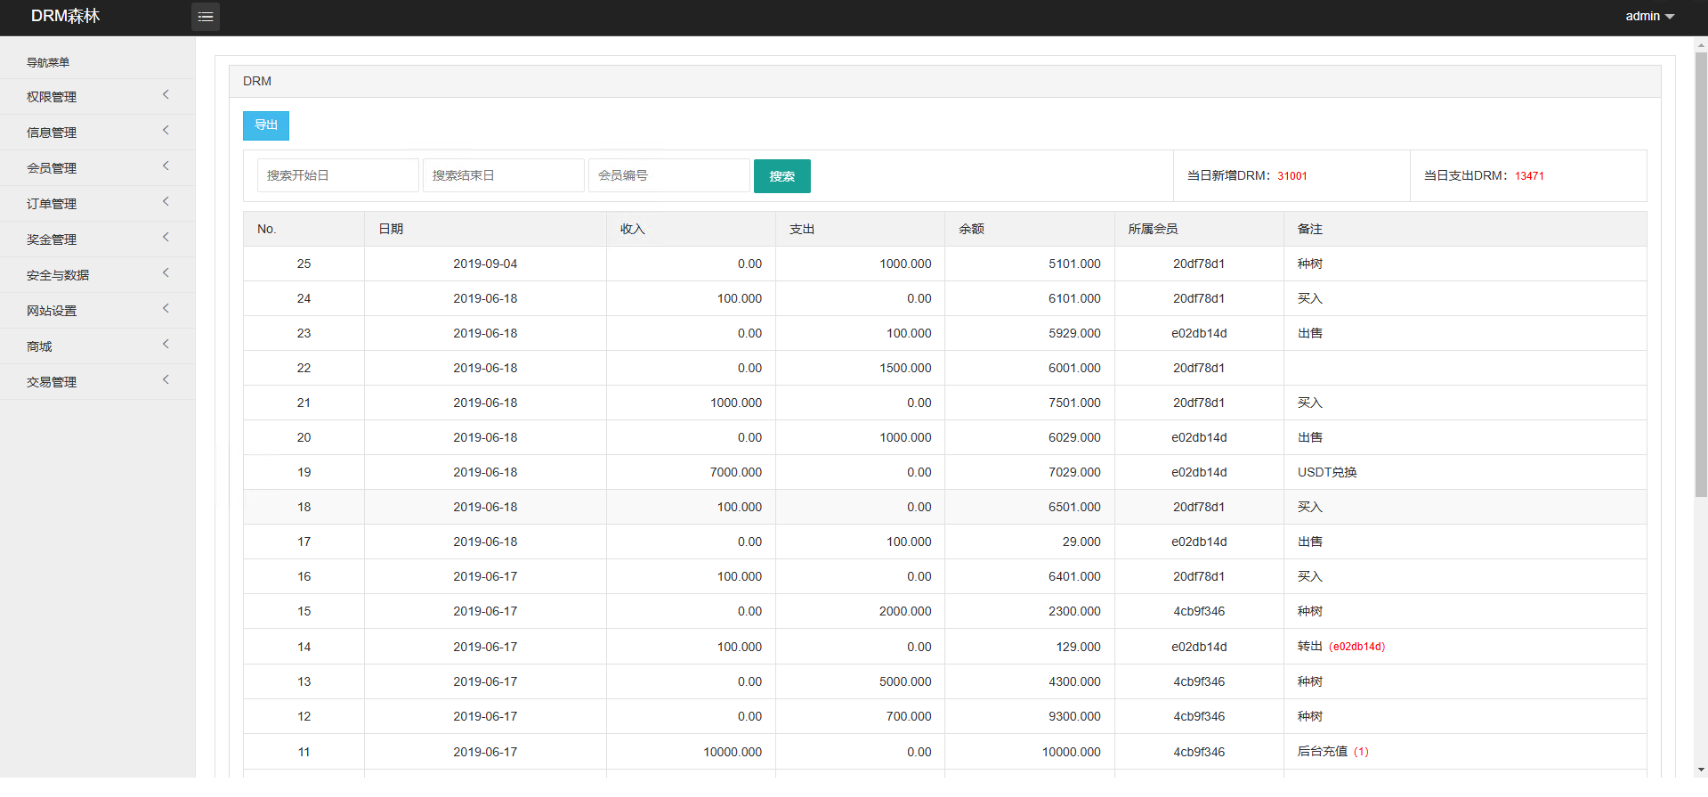This screenshot has width=1708, height=797.
Task: Expand 会员管理 sidebar chevron
Action: tap(166, 166)
